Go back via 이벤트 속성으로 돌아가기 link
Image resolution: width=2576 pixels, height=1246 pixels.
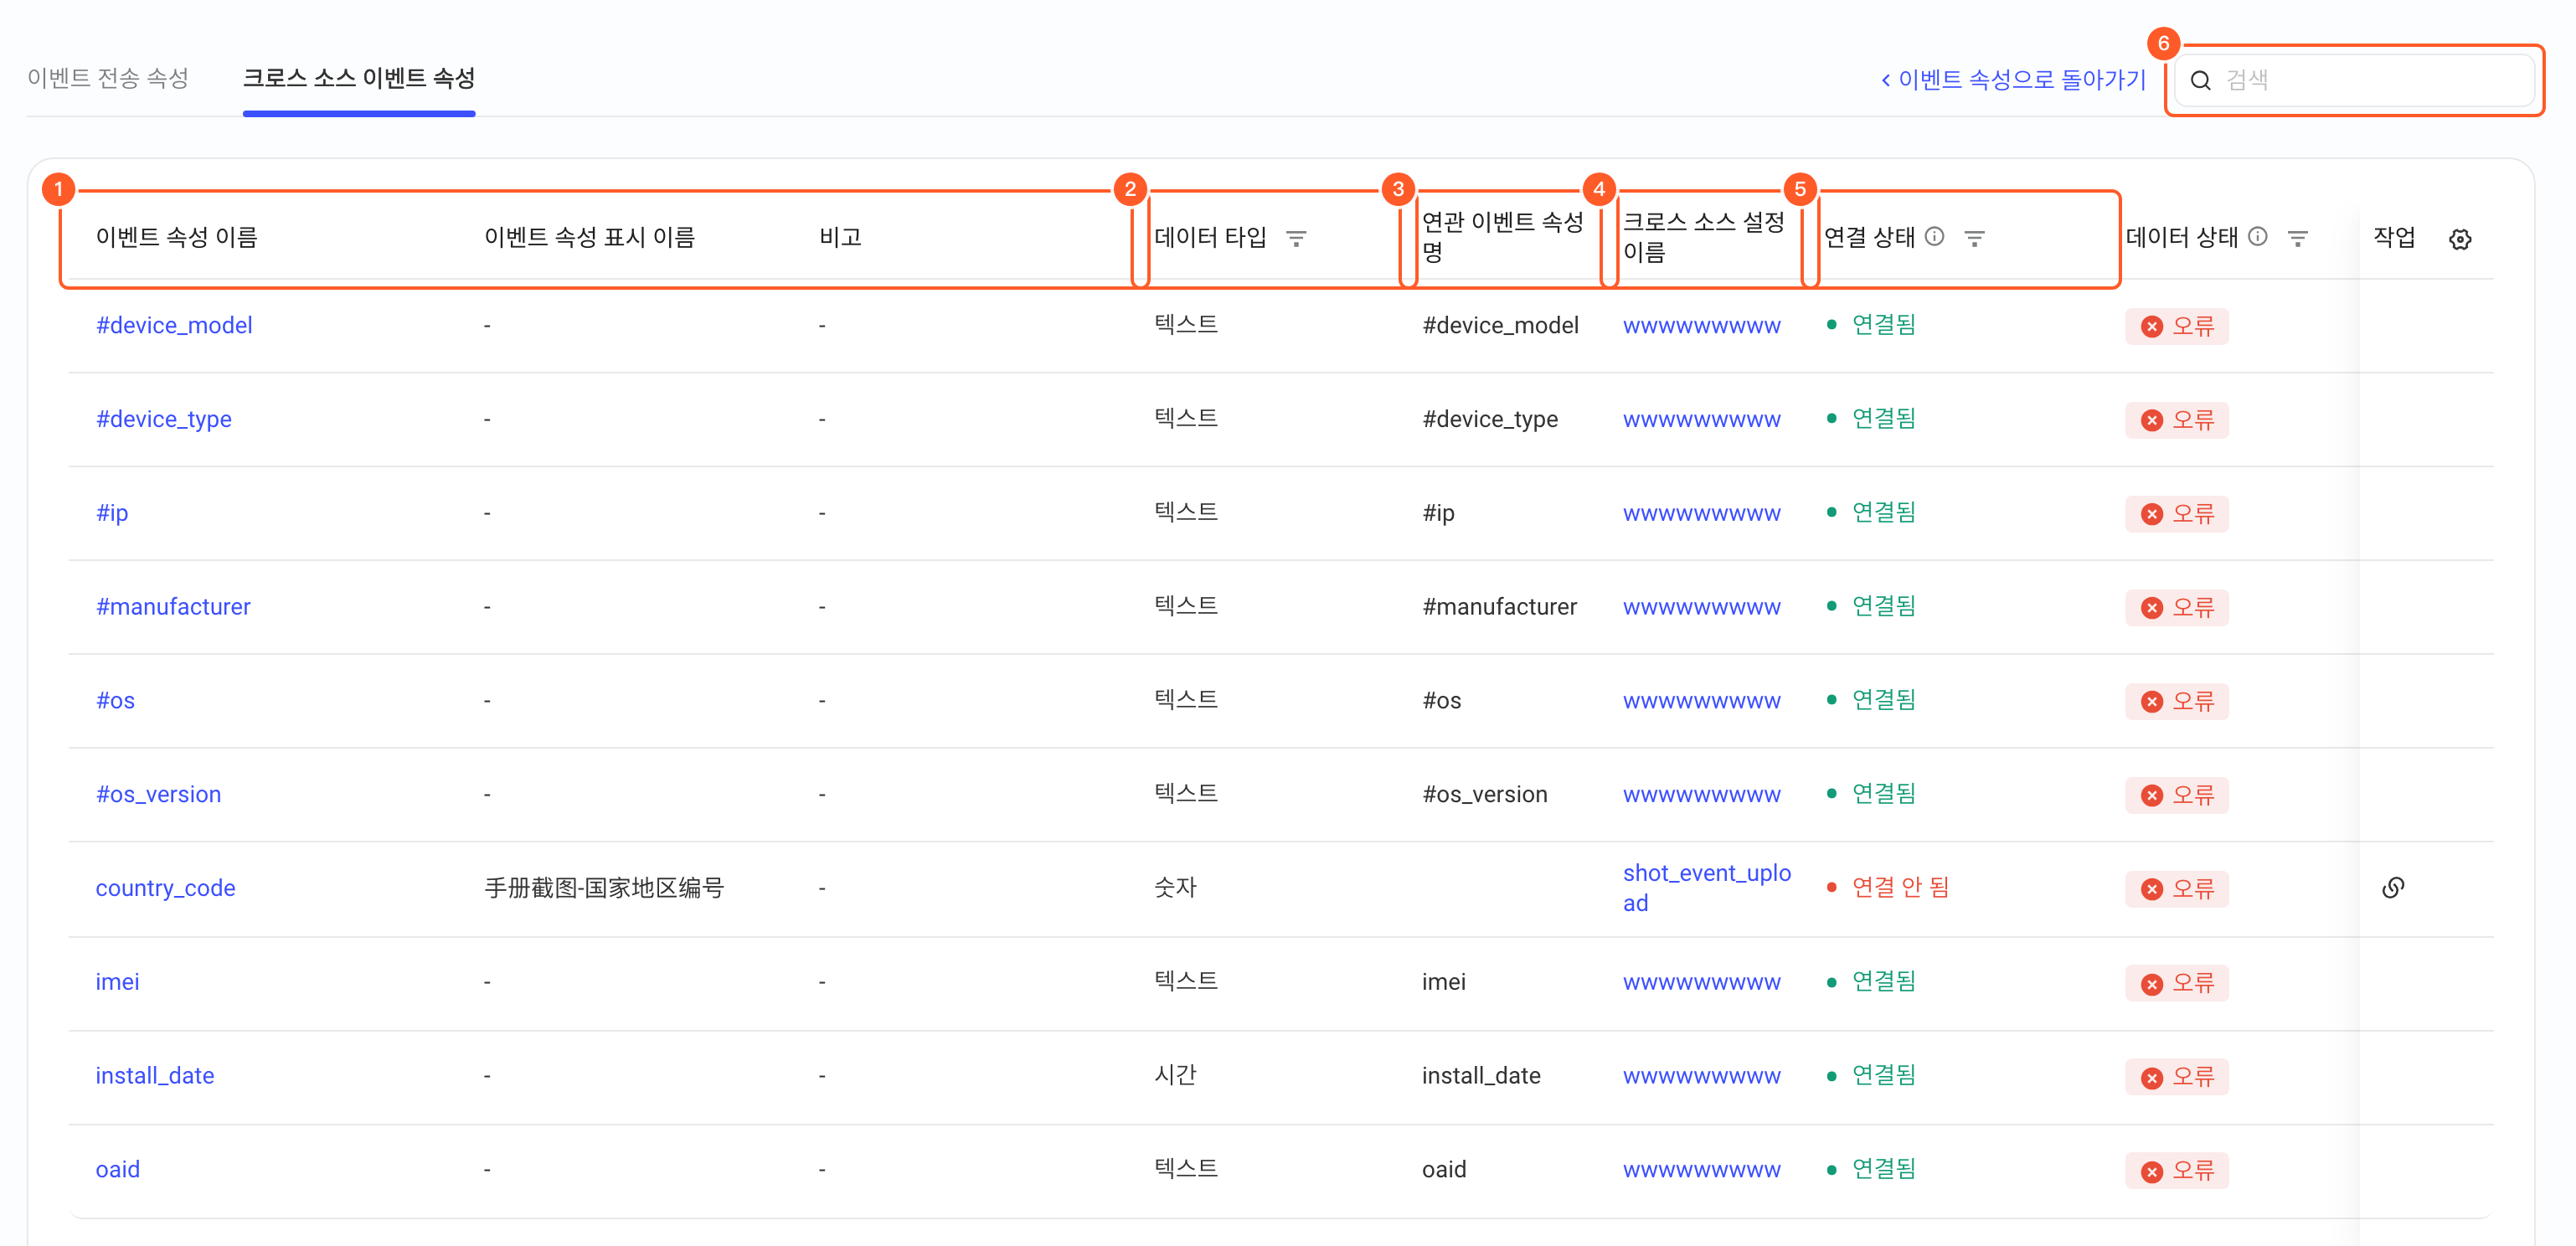(x=2013, y=79)
